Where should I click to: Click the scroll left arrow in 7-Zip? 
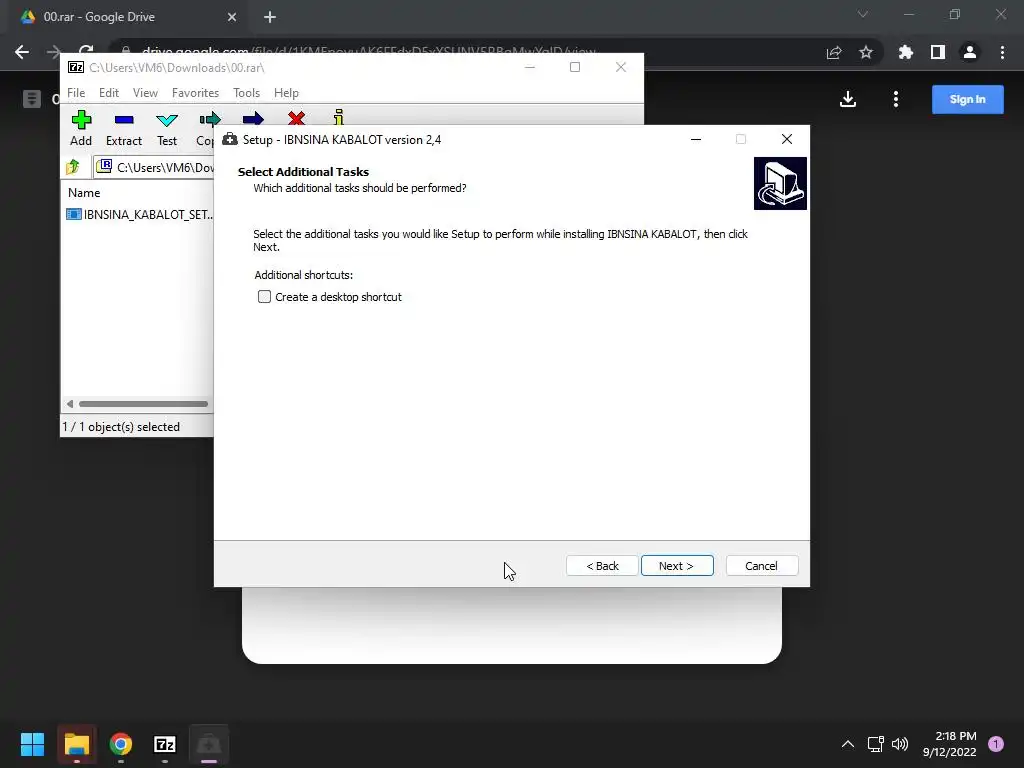70,404
